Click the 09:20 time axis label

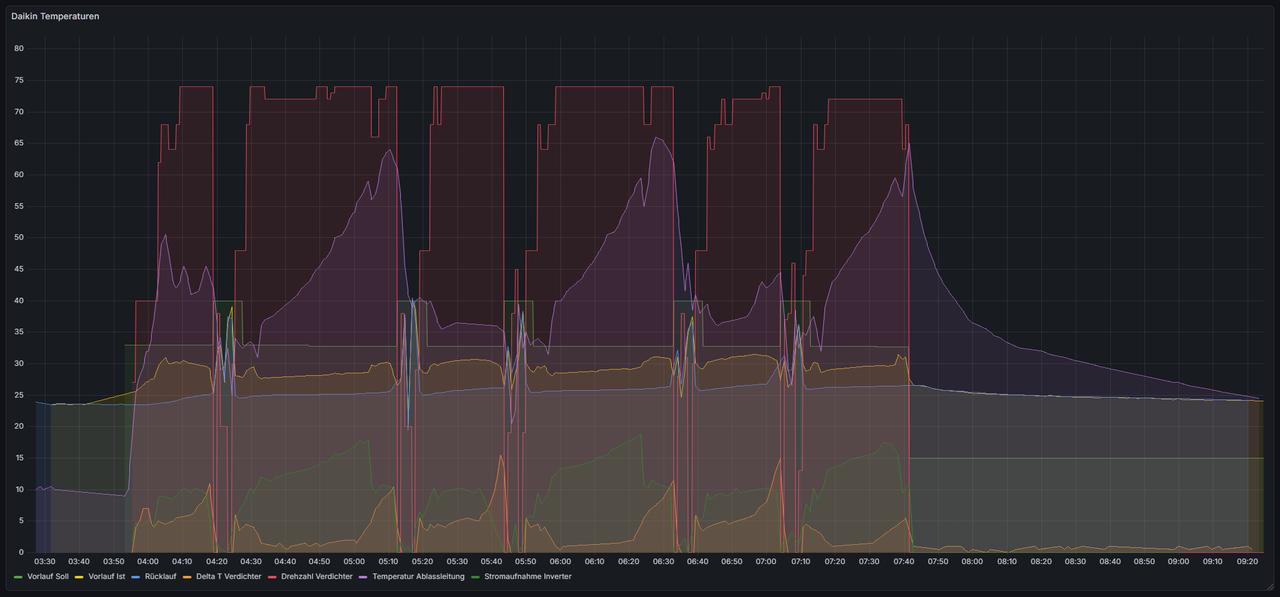1247,561
